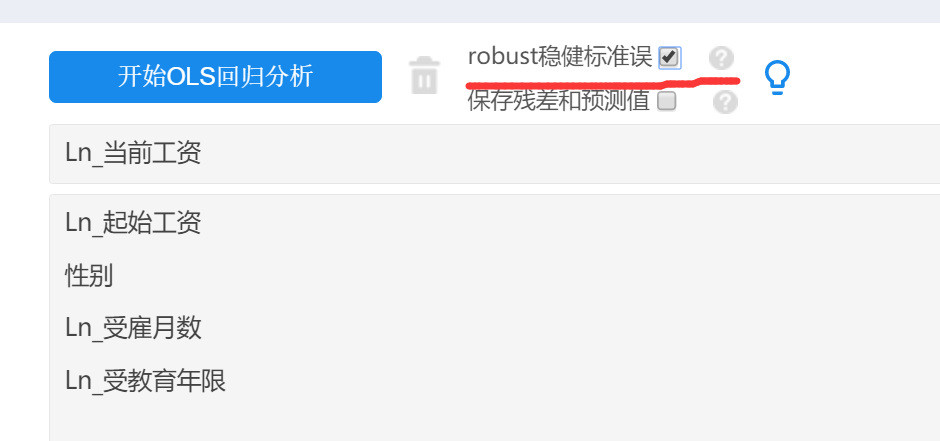
Task: Clear variables with the trash bin icon
Action: point(424,75)
